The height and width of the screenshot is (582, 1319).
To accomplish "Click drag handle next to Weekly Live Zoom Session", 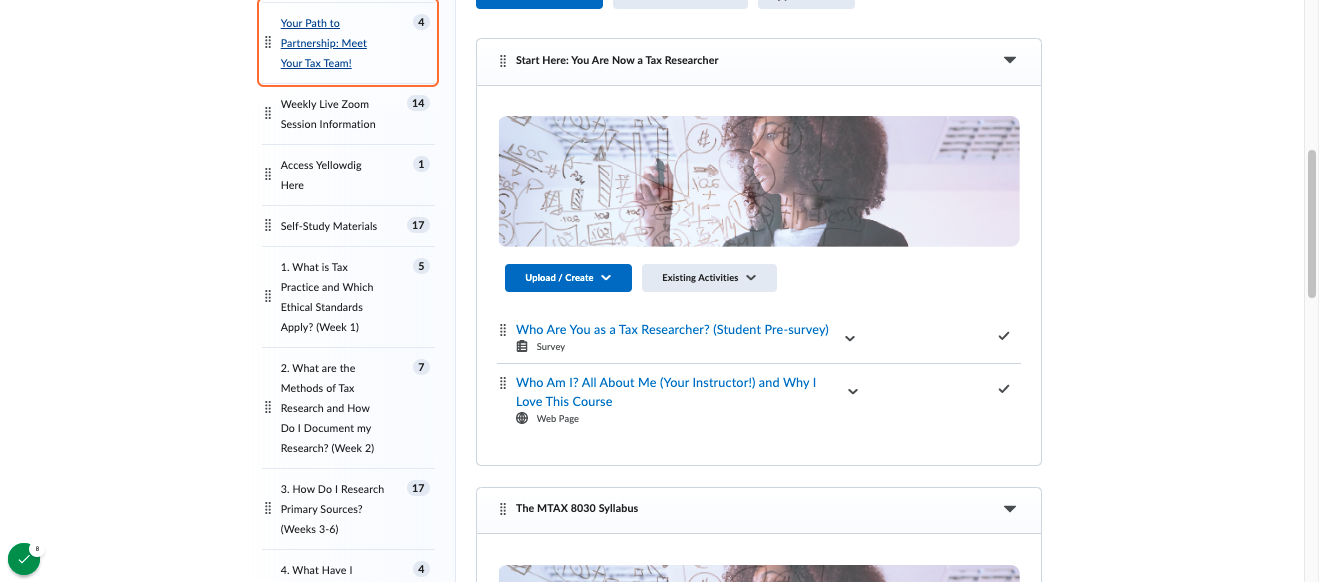I will (267, 113).
